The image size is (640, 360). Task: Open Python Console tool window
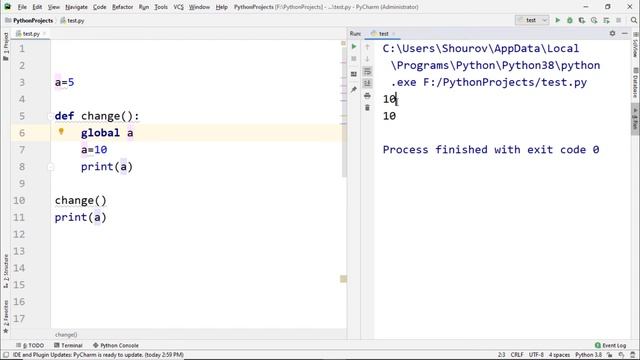pyautogui.click(x=116, y=345)
